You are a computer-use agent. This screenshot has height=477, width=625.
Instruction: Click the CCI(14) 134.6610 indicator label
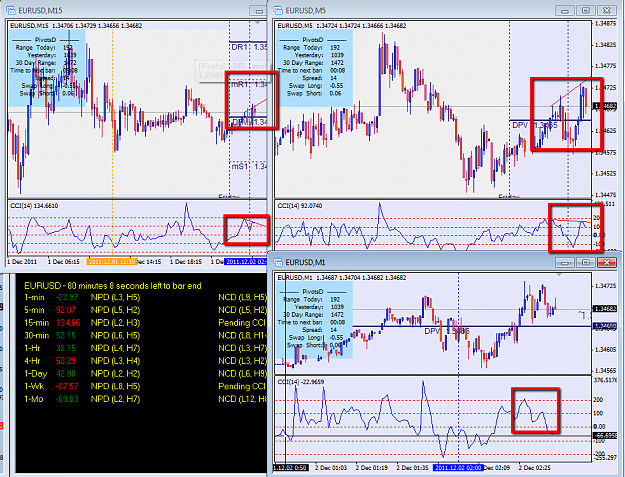(34, 206)
